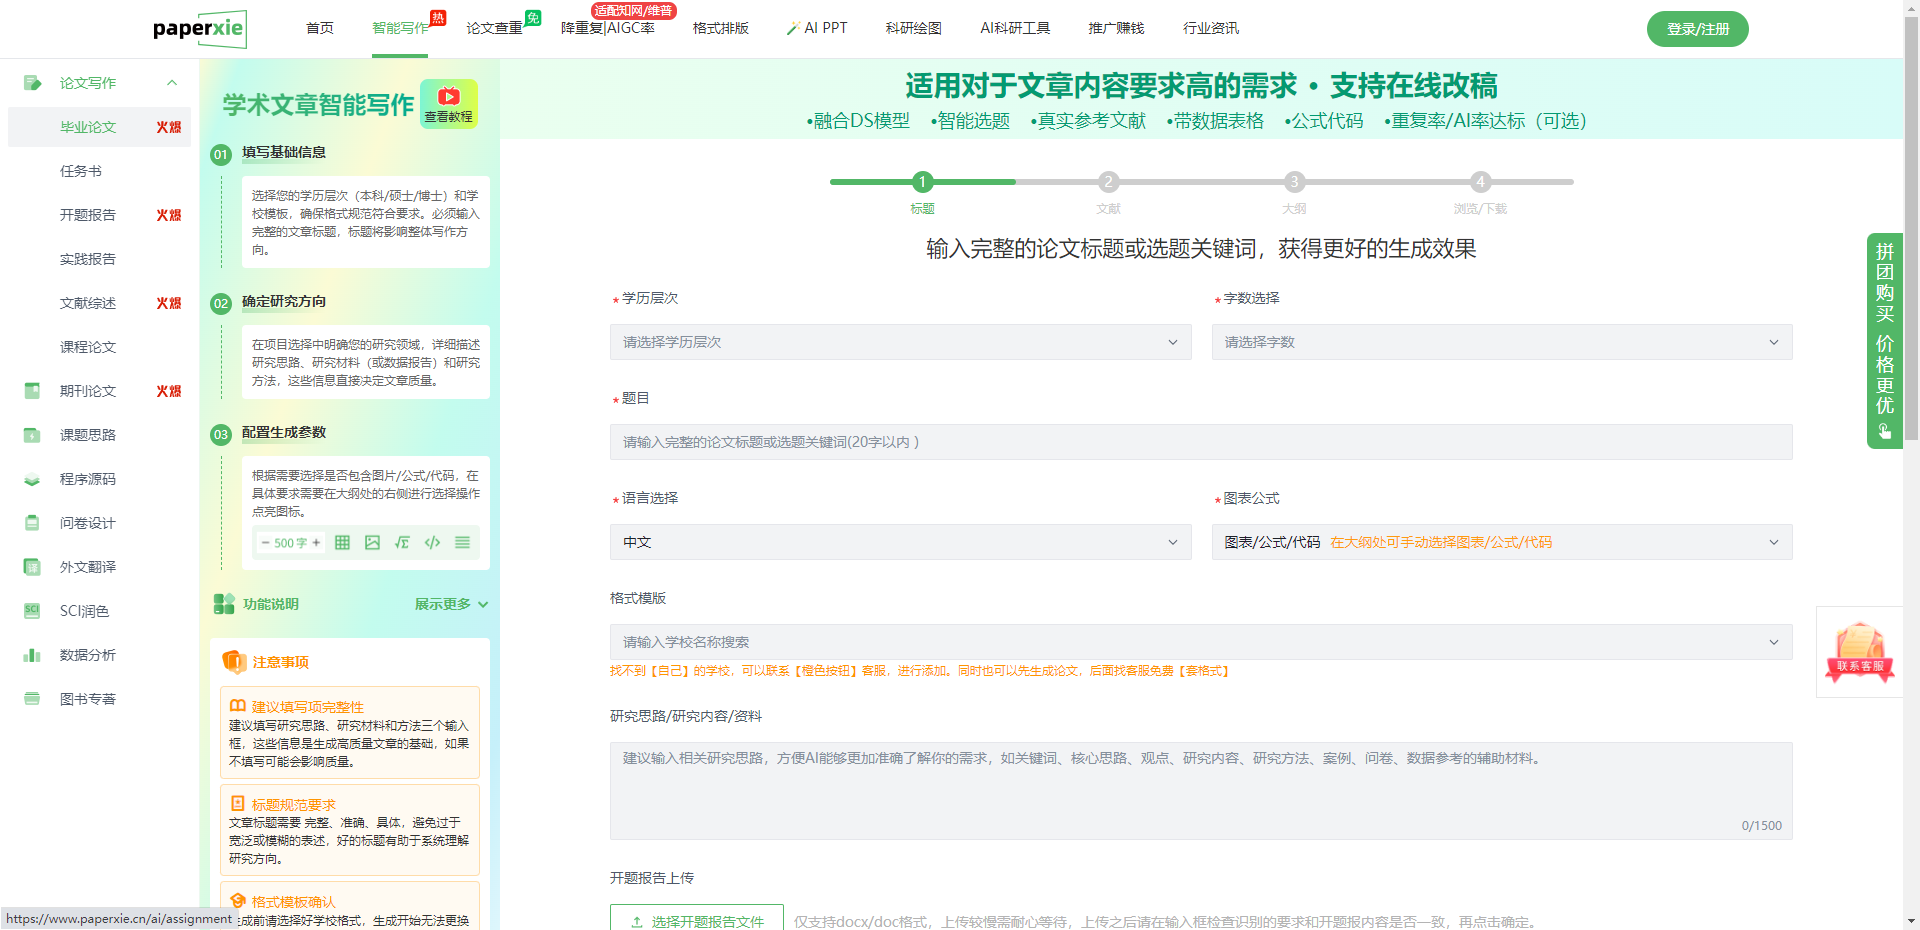Open the 联系客服 customer service icon

pyautogui.click(x=1859, y=652)
